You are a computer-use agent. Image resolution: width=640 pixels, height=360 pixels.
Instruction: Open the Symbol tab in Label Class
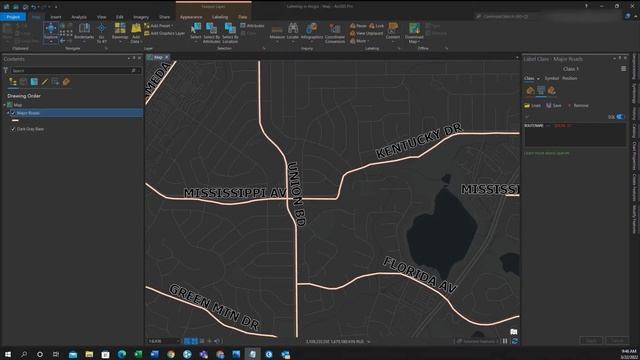pyautogui.click(x=551, y=78)
